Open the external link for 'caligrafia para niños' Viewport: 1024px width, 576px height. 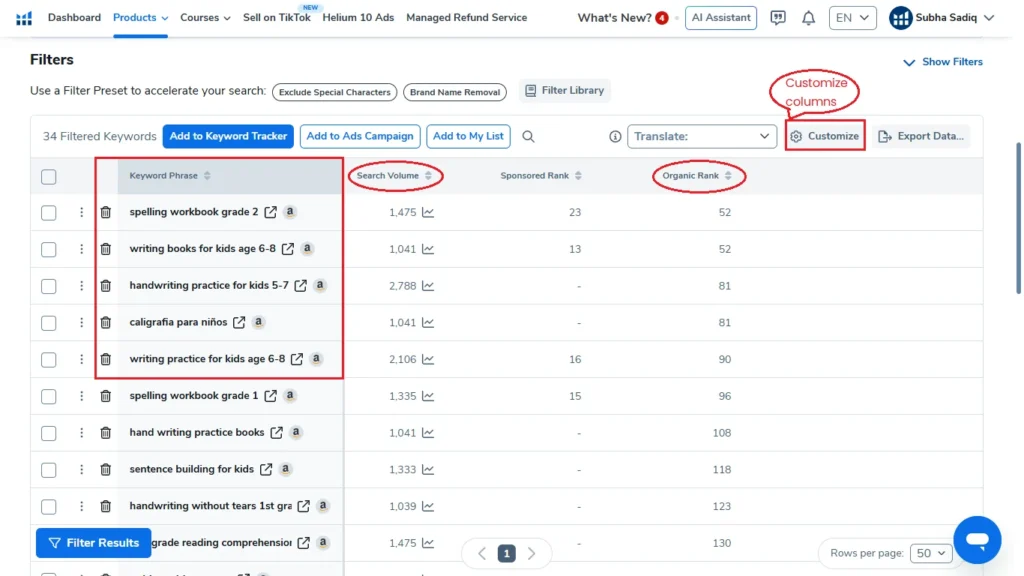click(240, 322)
